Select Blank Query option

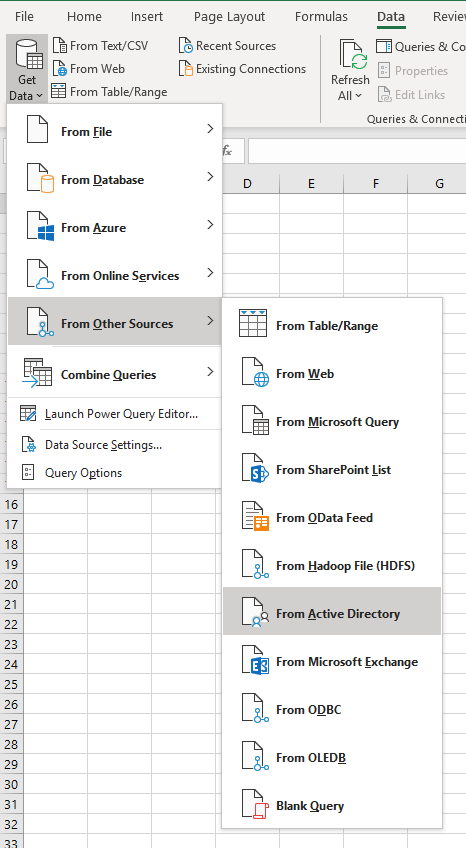tap(332, 804)
